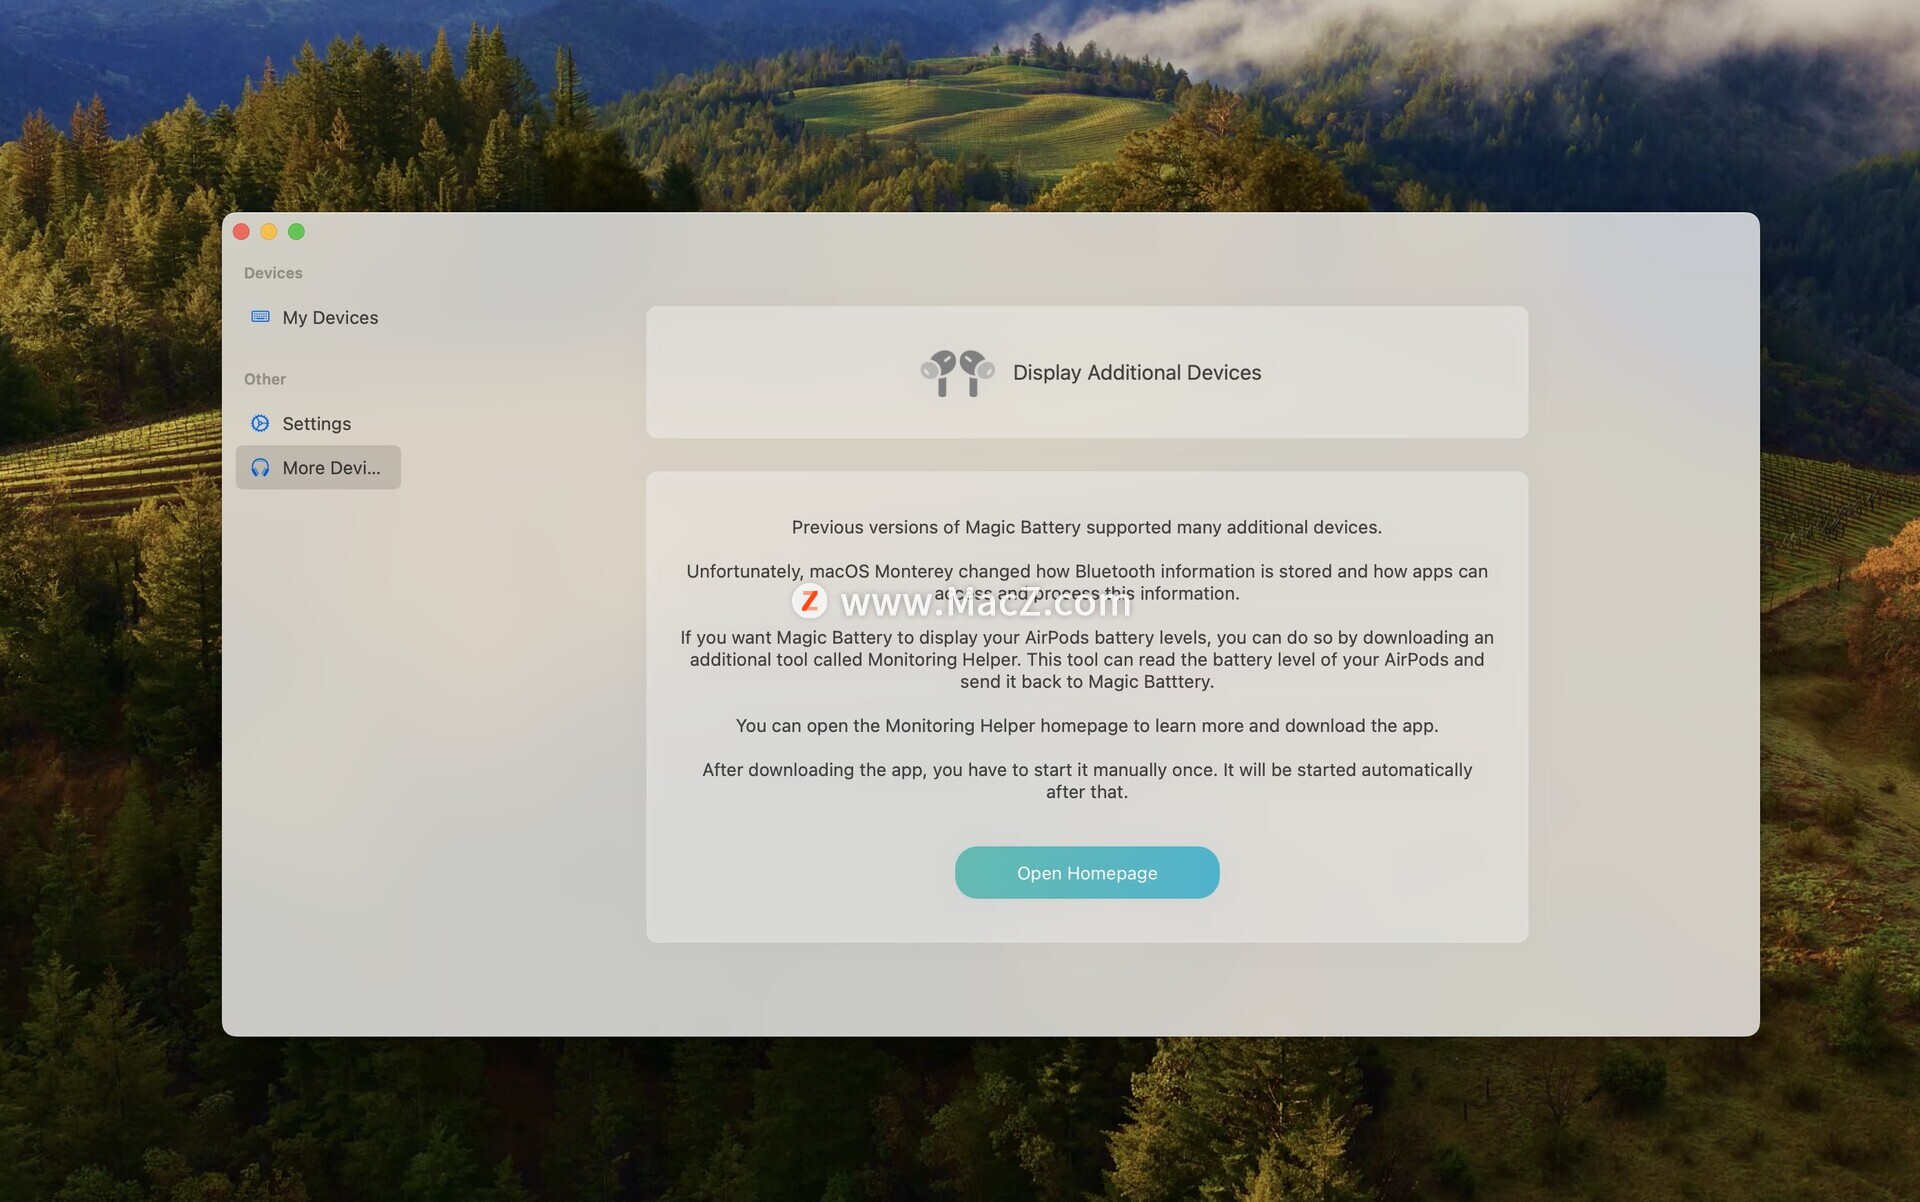
Task: Open the Settings sidebar label
Action: point(316,423)
